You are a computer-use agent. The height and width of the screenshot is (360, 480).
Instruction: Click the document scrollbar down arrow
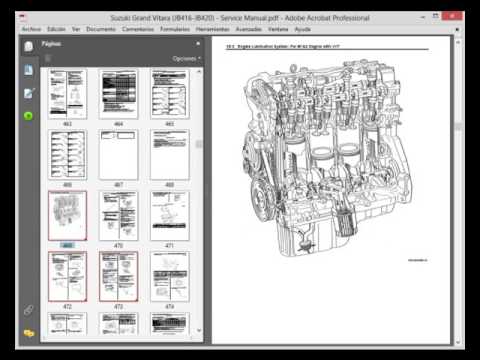[x=458, y=342]
